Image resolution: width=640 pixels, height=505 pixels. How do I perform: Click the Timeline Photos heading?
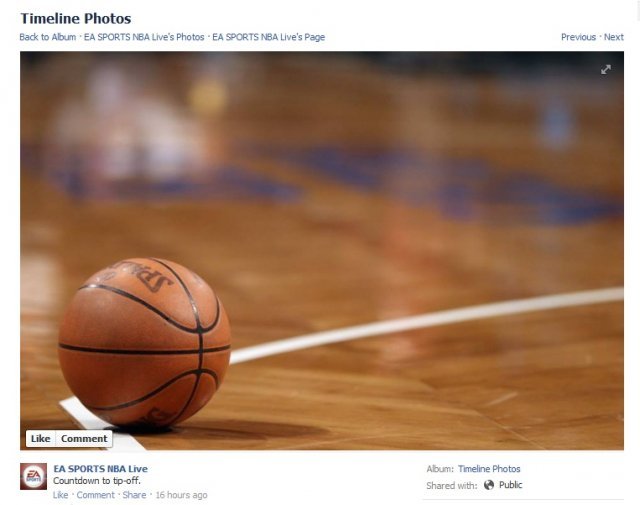[x=76, y=18]
